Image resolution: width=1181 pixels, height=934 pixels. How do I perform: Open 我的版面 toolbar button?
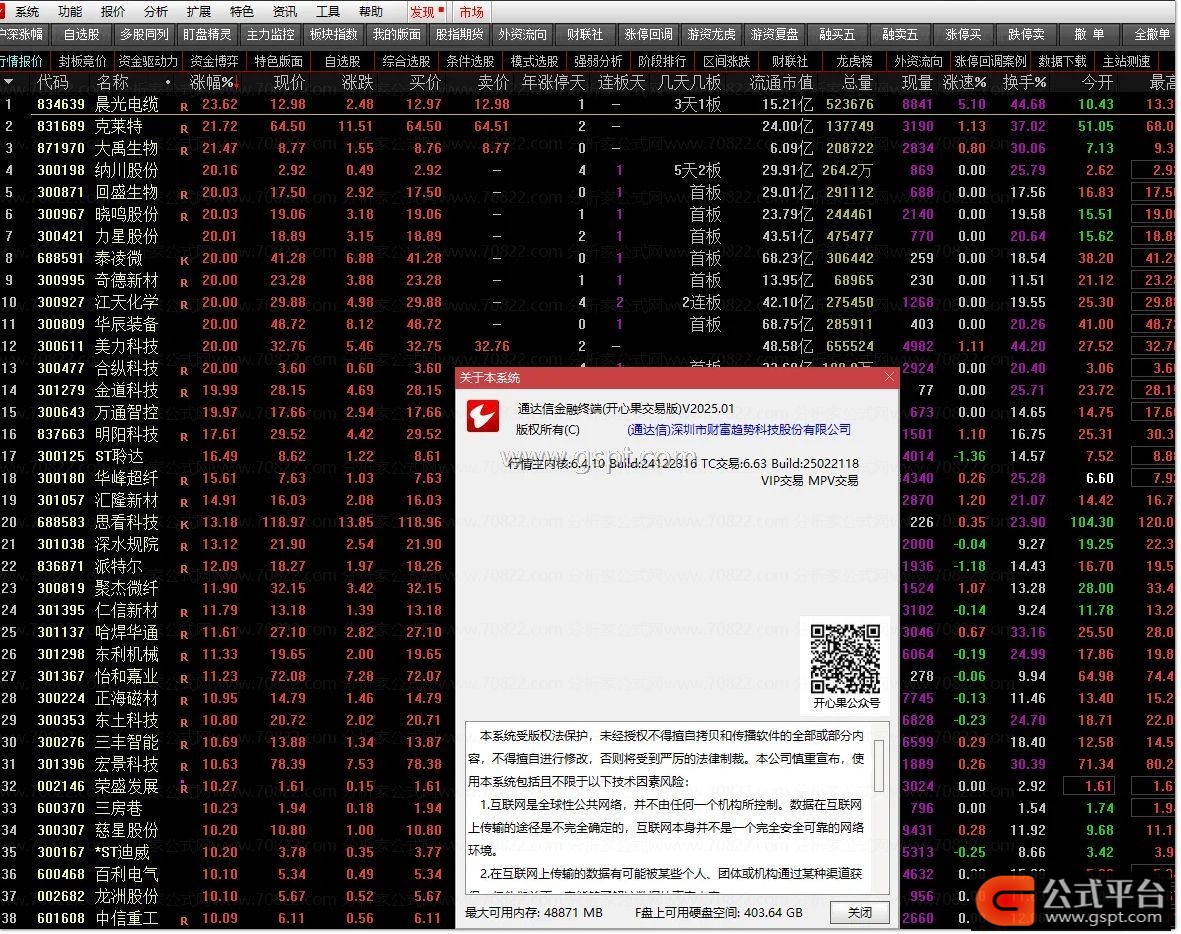(397, 34)
